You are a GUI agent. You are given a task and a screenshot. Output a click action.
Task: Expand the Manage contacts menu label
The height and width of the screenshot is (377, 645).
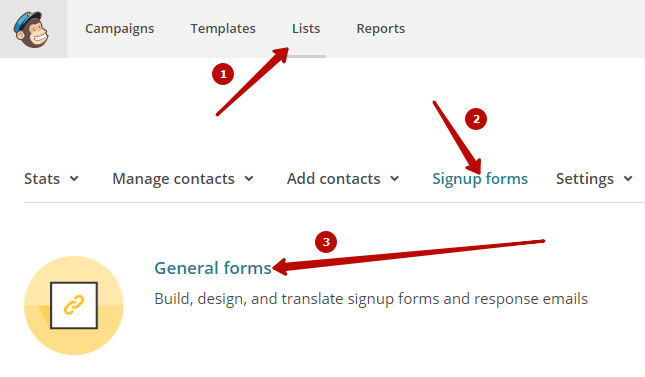coord(174,179)
